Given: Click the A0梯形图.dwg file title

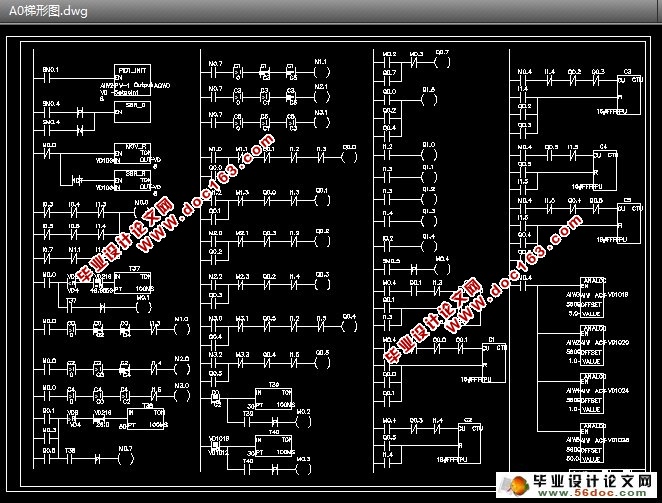Looking at the screenshot, I should 48,11.
